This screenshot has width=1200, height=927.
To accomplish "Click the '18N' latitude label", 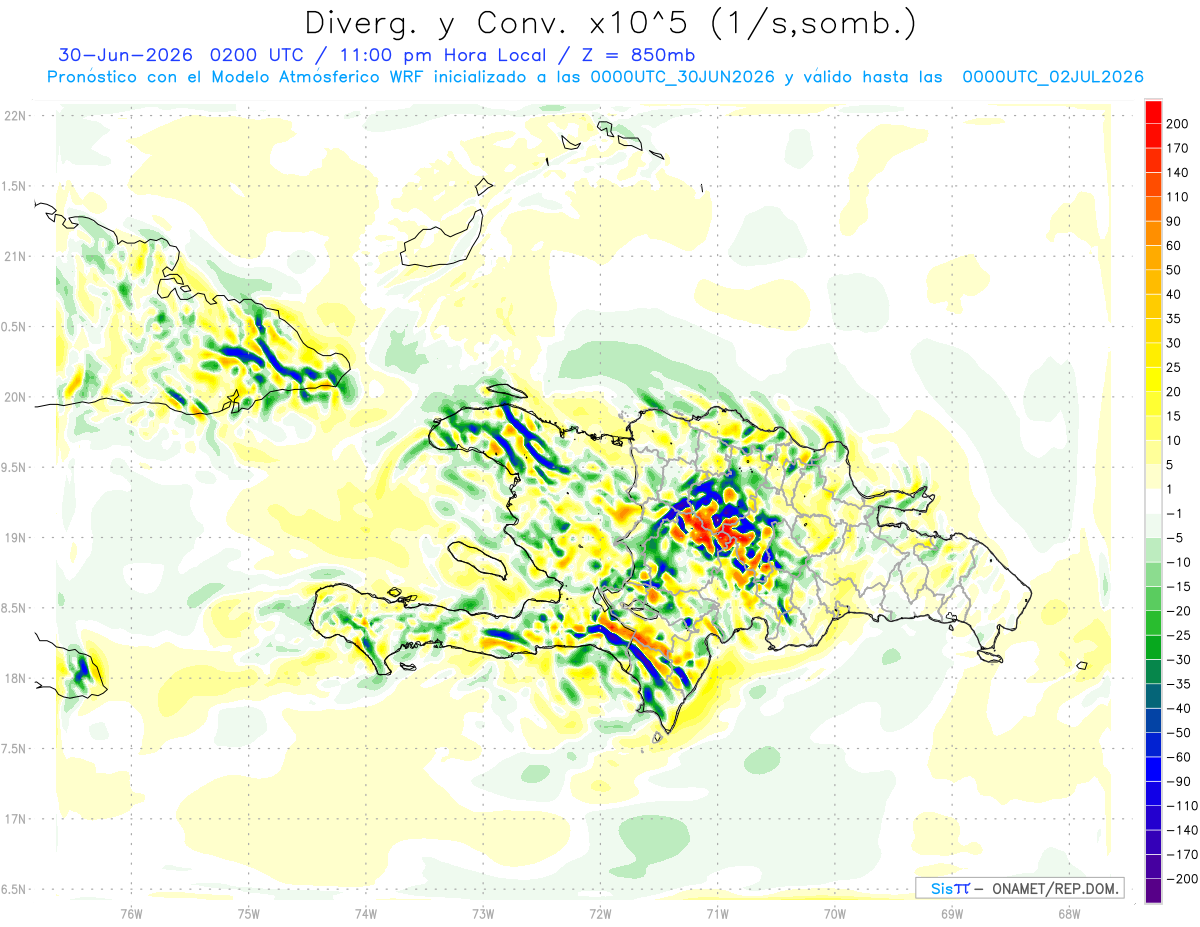I will point(15,678).
